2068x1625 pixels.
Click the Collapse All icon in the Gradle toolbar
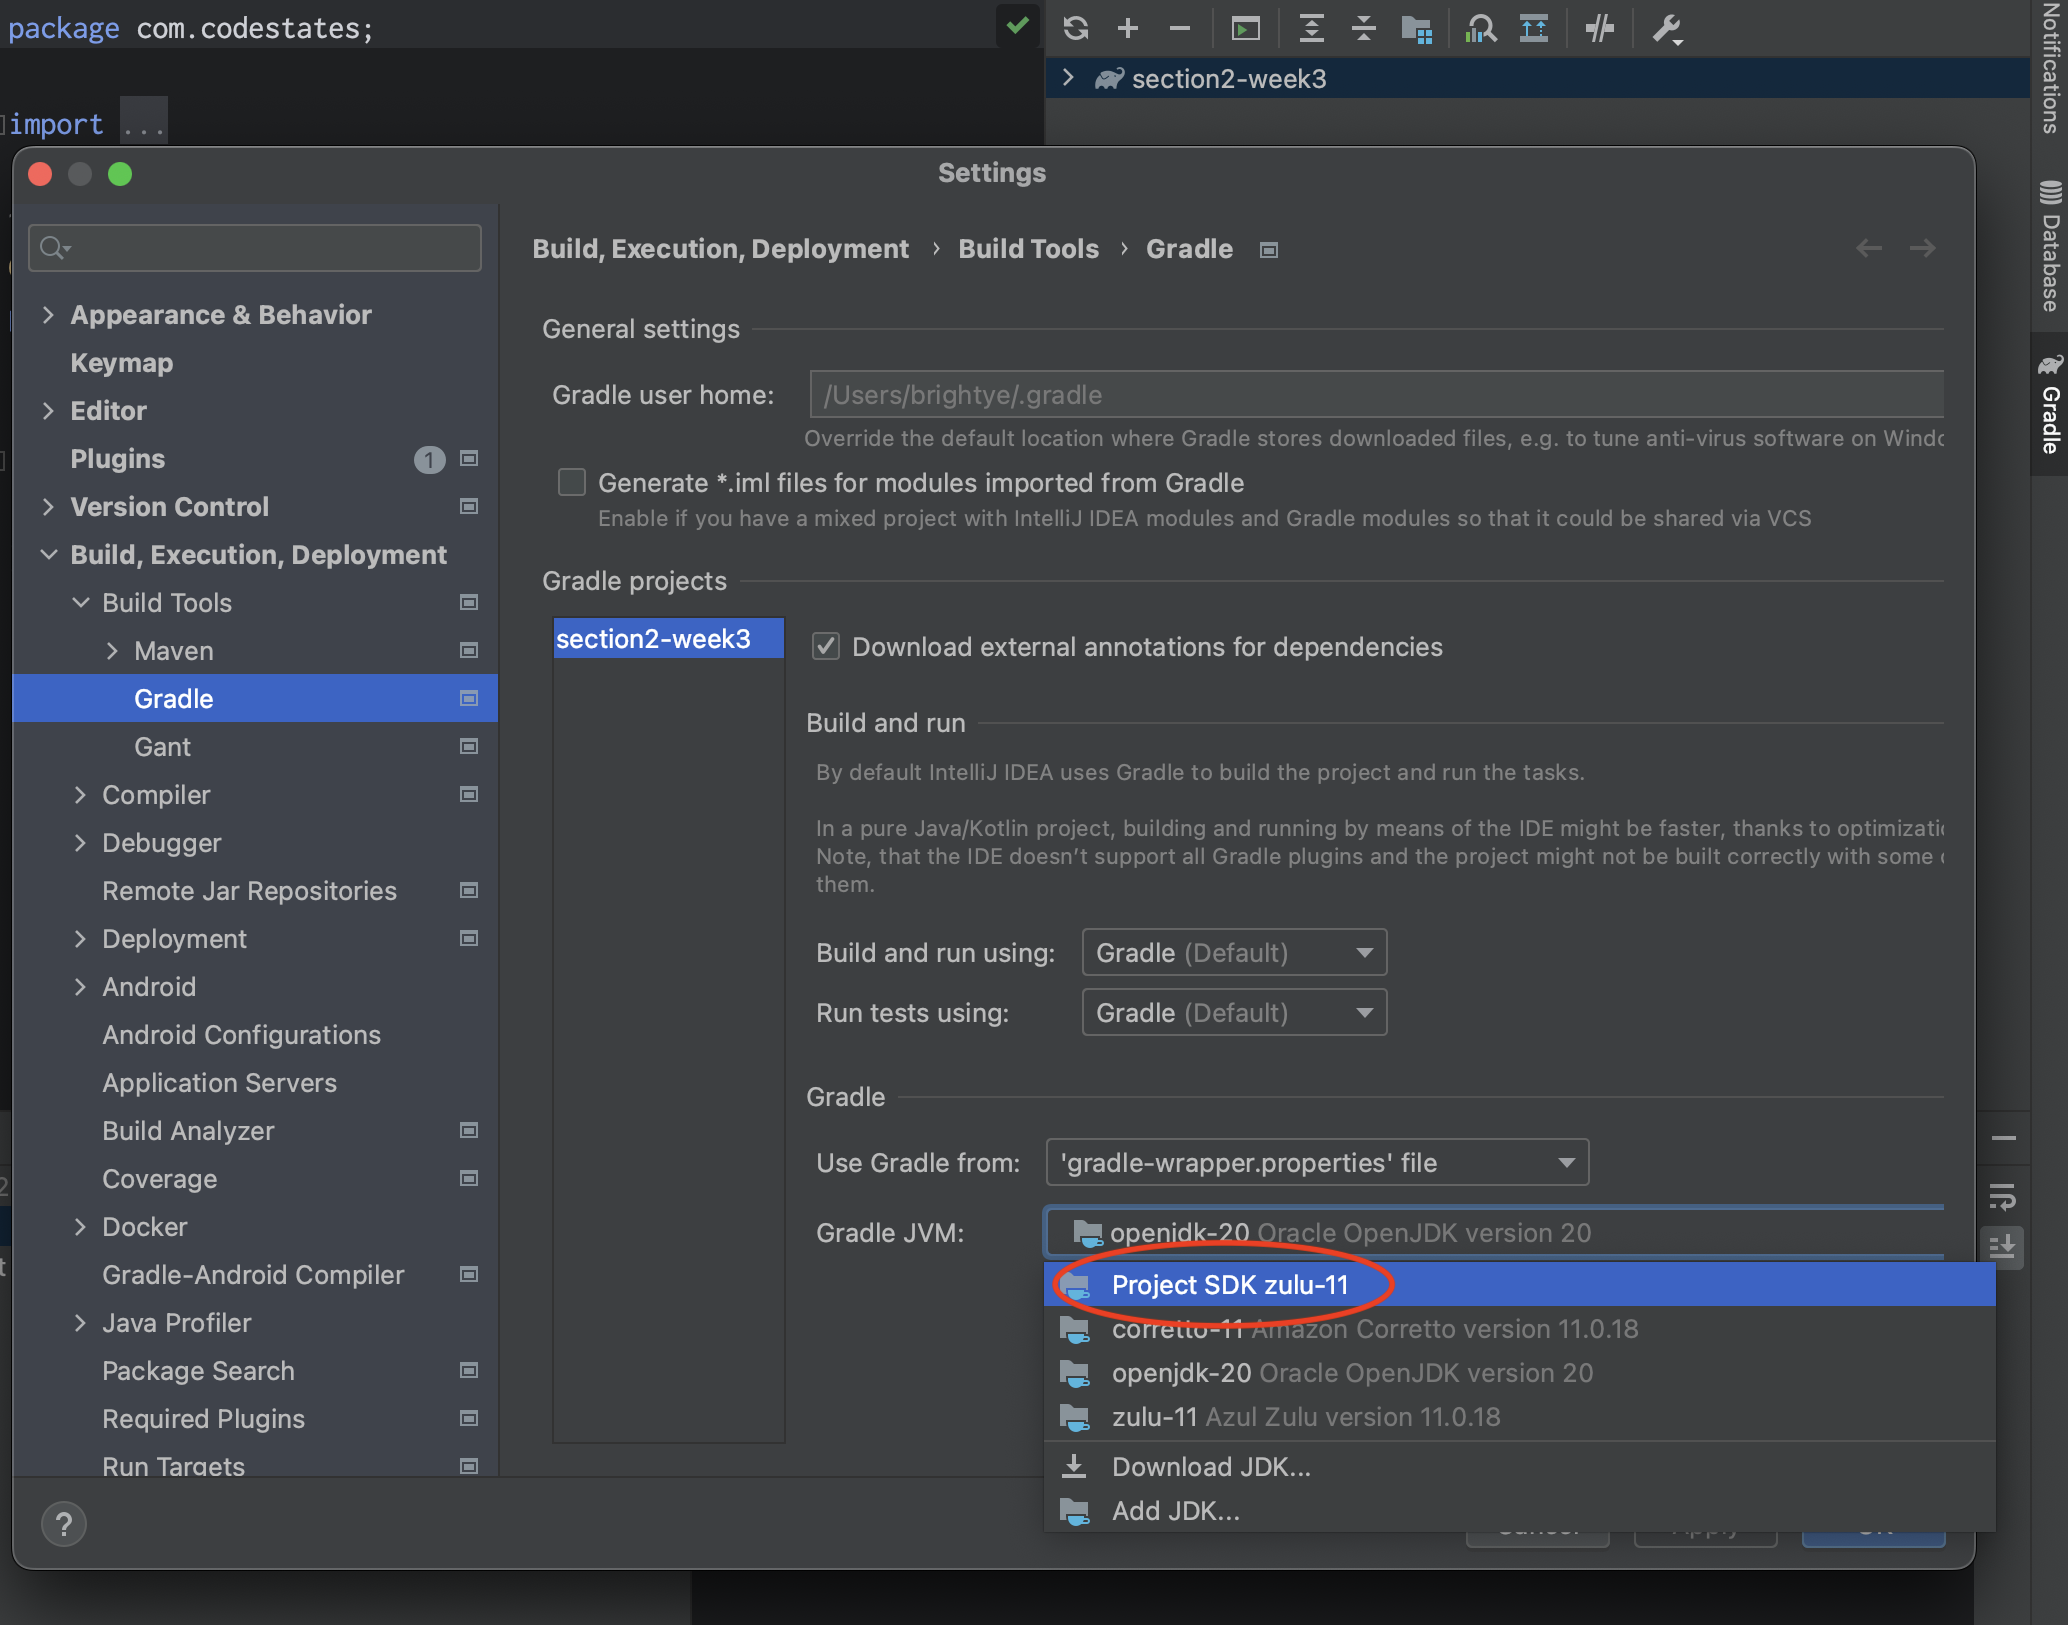click(x=1363, y=28)
